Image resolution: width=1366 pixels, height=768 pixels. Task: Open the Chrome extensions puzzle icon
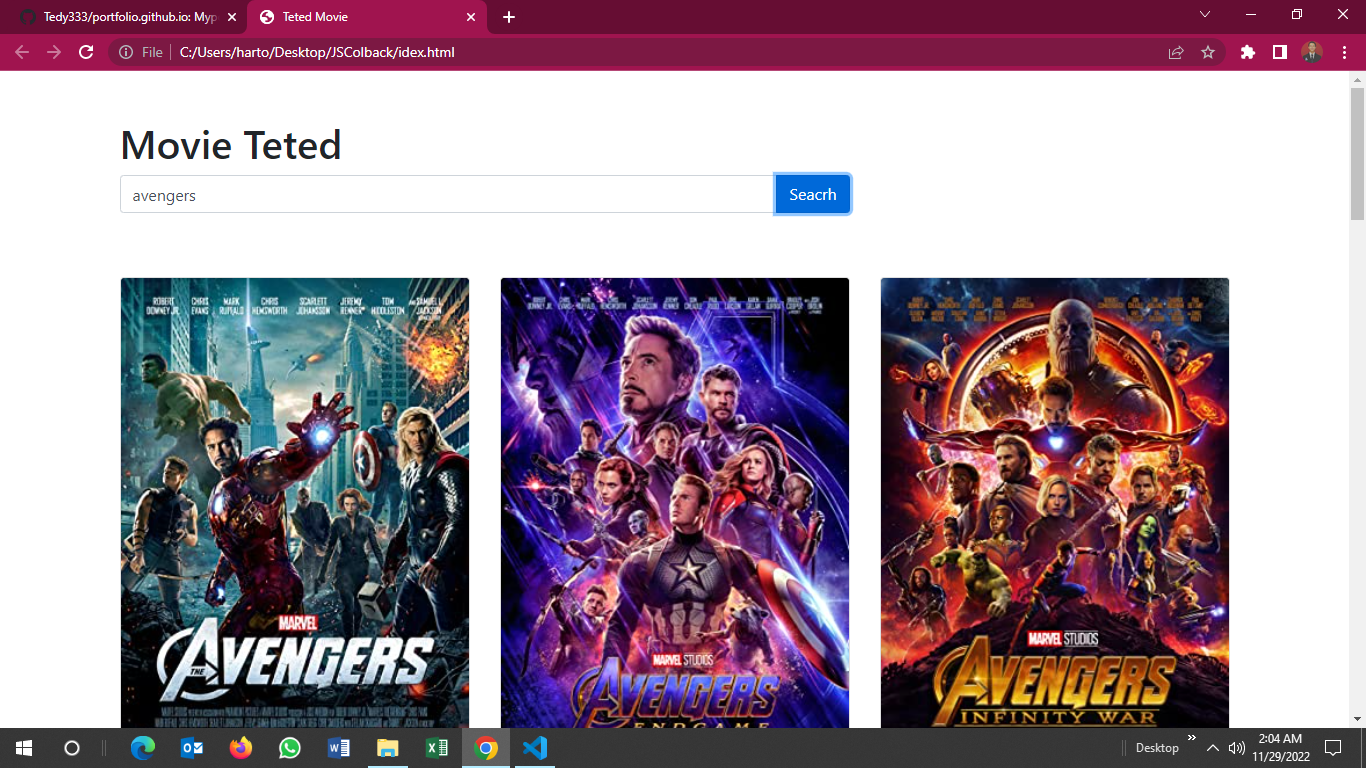(x=1248, y=52)
